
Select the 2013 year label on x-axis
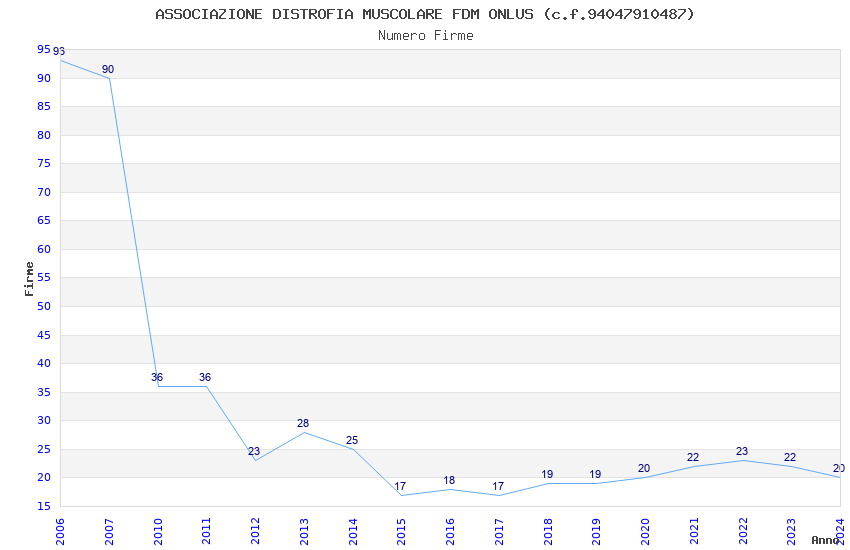click(x=304, y=531)
